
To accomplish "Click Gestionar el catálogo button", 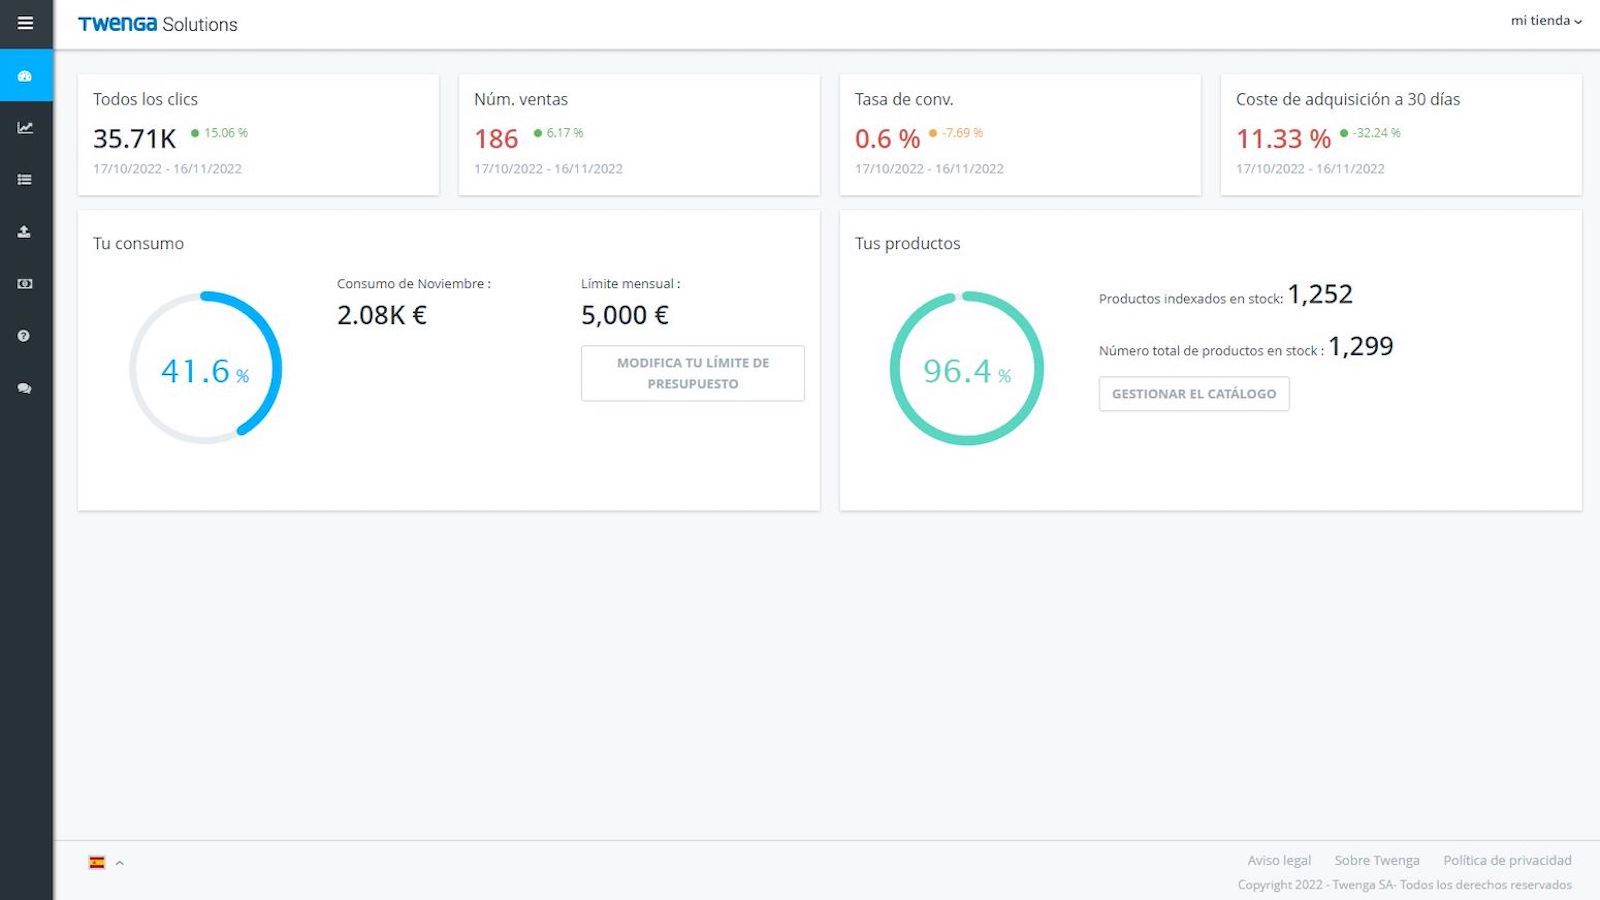I will coord(1194,394).
